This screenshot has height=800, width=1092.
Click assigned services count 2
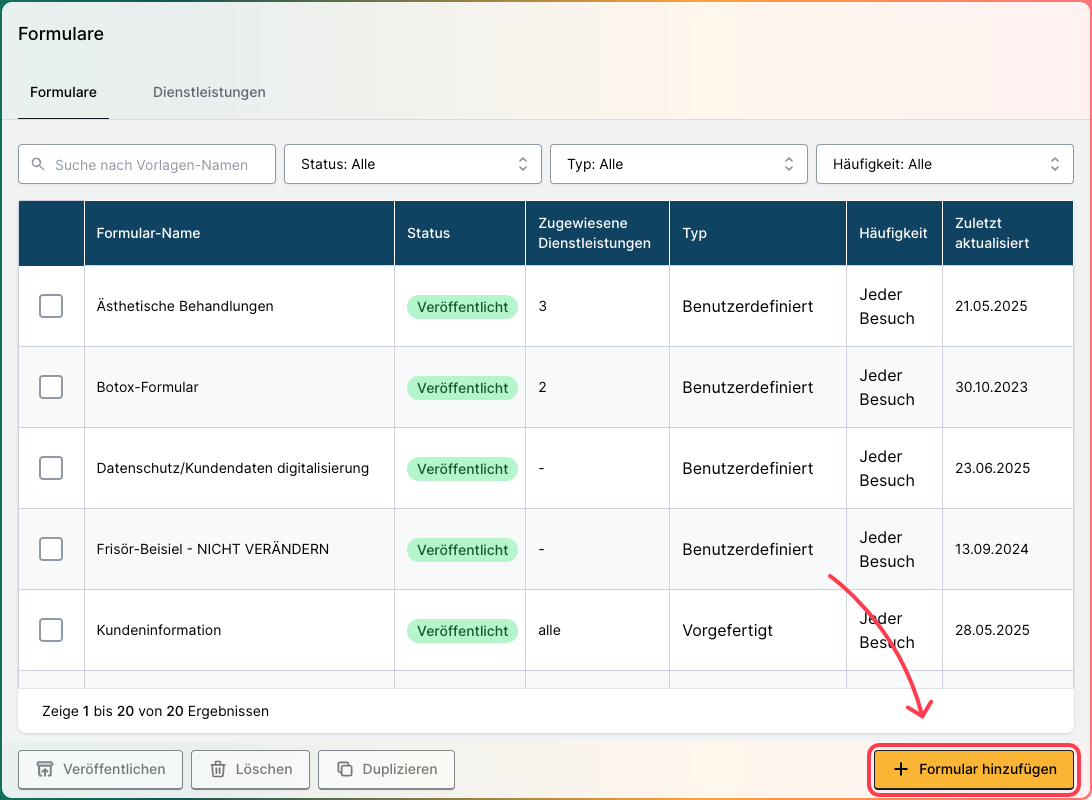(x=543, y=387)
